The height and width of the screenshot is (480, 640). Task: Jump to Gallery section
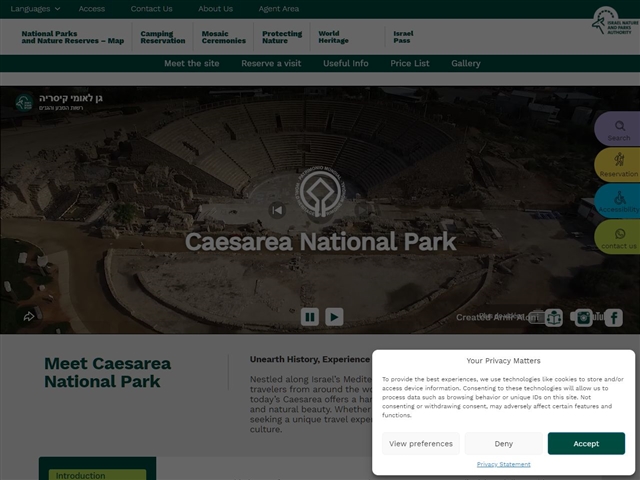point(466,63)
